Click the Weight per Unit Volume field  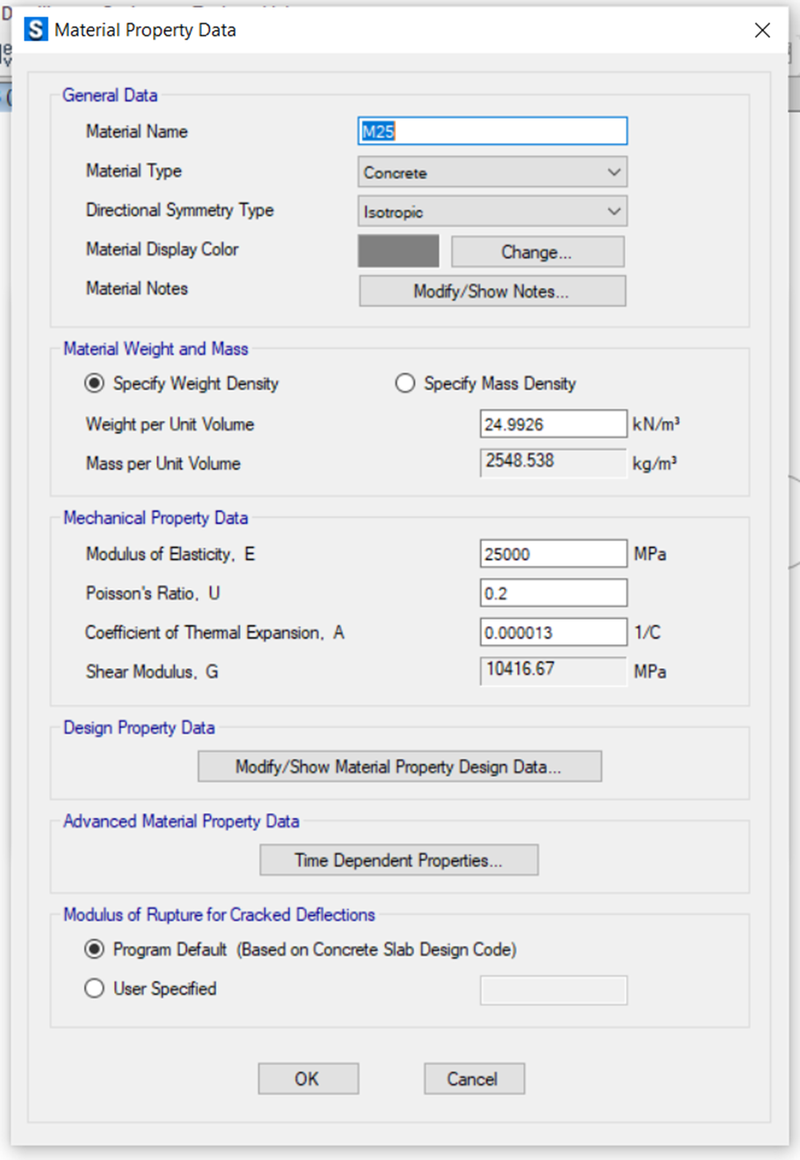point(553,424)
